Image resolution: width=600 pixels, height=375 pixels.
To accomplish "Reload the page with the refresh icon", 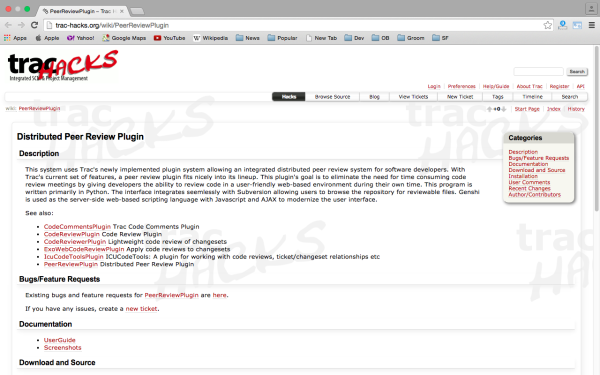I will (34, 25).
